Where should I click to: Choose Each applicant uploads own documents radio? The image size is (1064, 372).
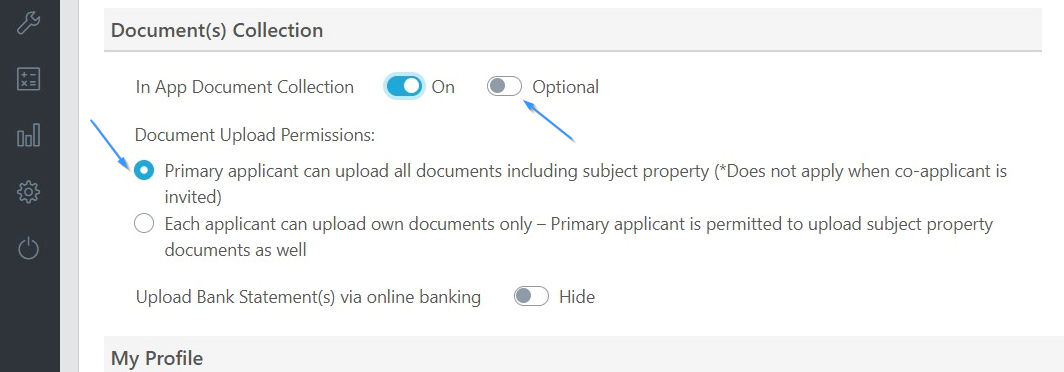click(x=144, y=223)
